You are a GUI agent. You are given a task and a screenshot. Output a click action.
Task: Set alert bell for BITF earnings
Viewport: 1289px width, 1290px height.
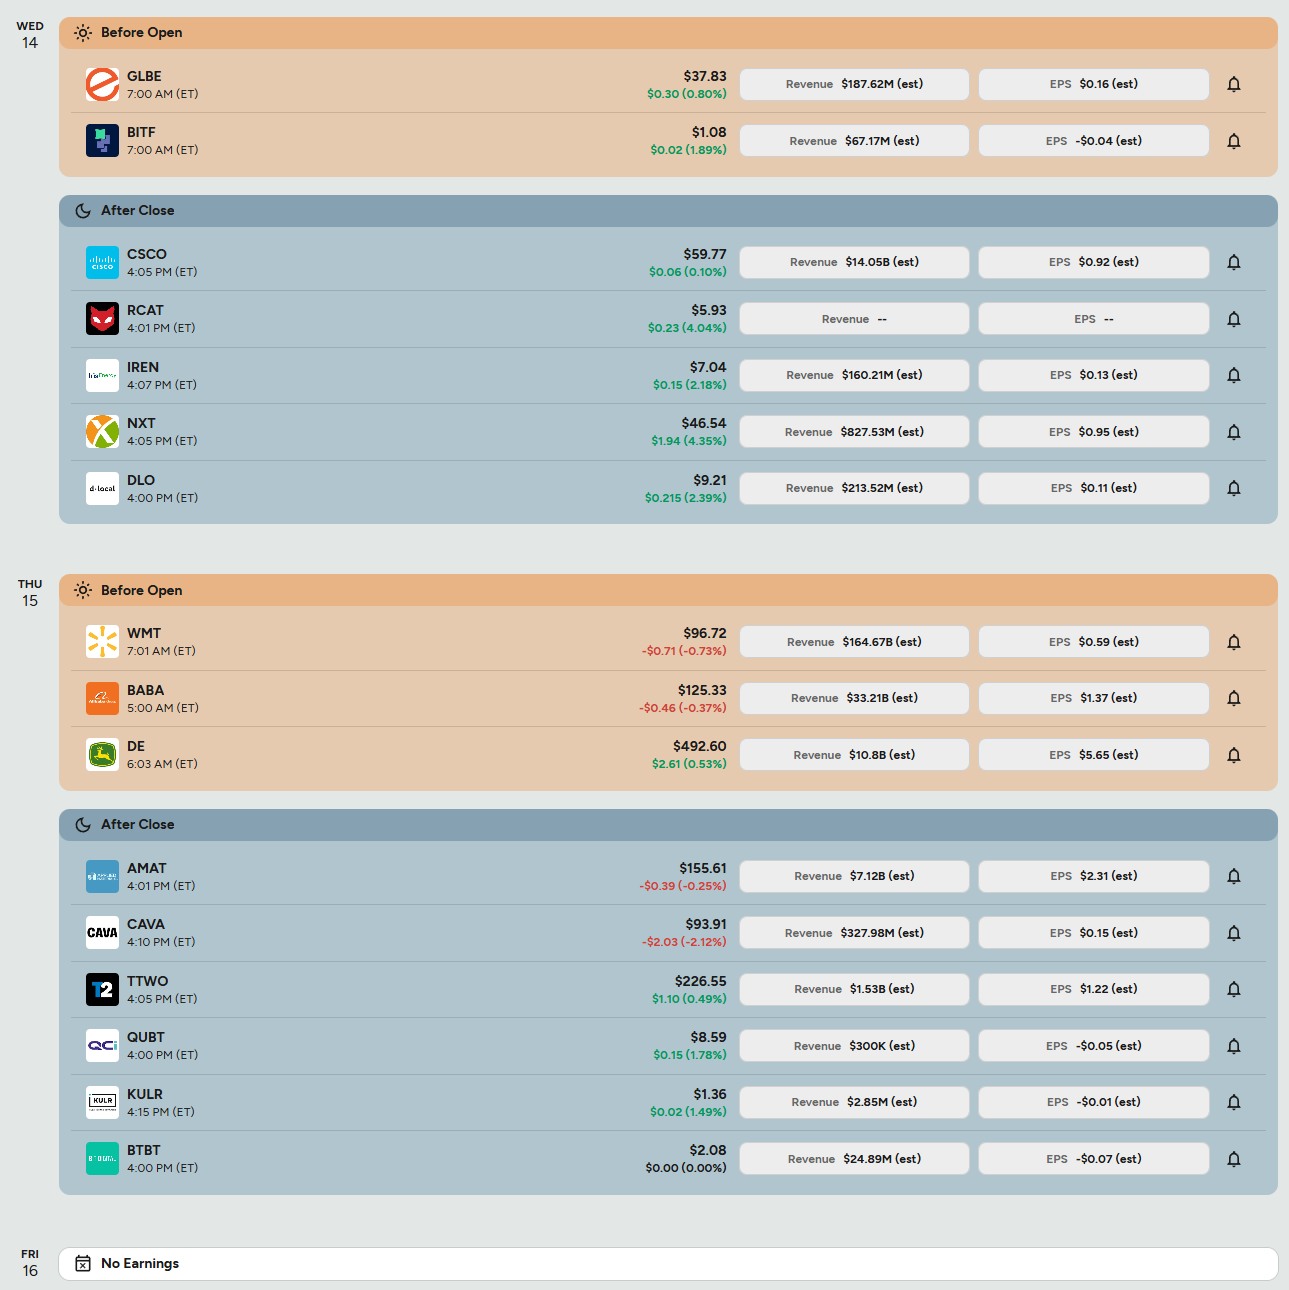(1234, 141)
